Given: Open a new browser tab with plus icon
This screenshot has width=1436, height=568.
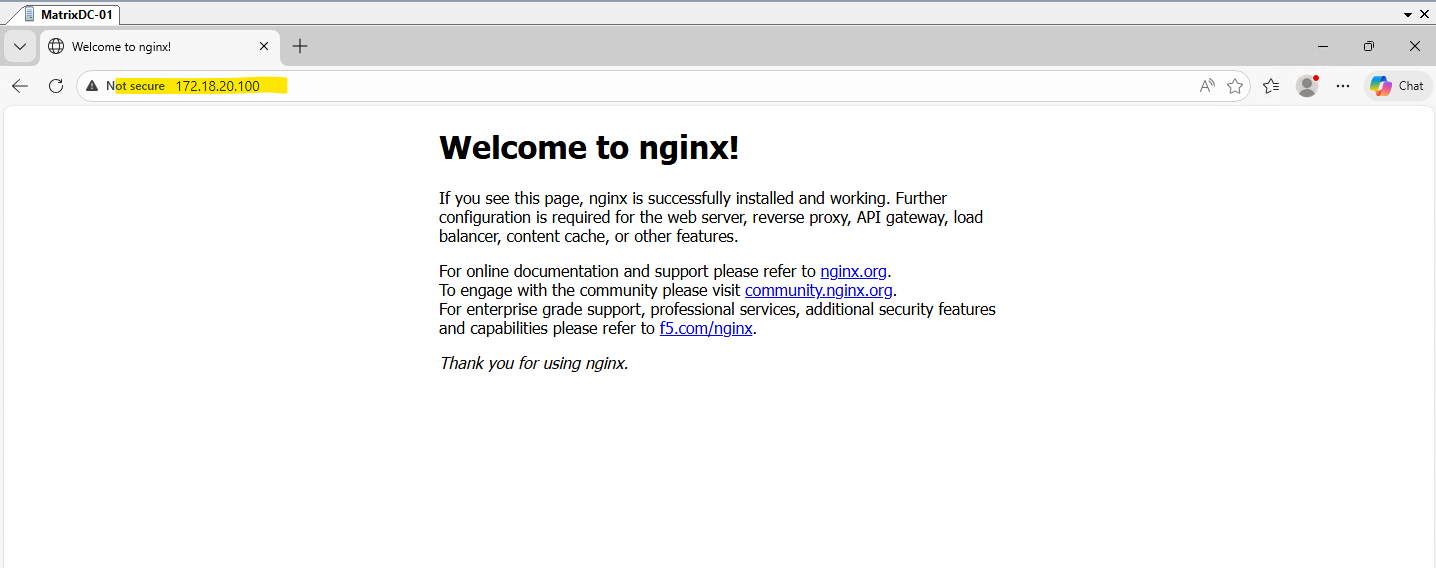Looking at the screenshot, I should [x=300, y=46].
